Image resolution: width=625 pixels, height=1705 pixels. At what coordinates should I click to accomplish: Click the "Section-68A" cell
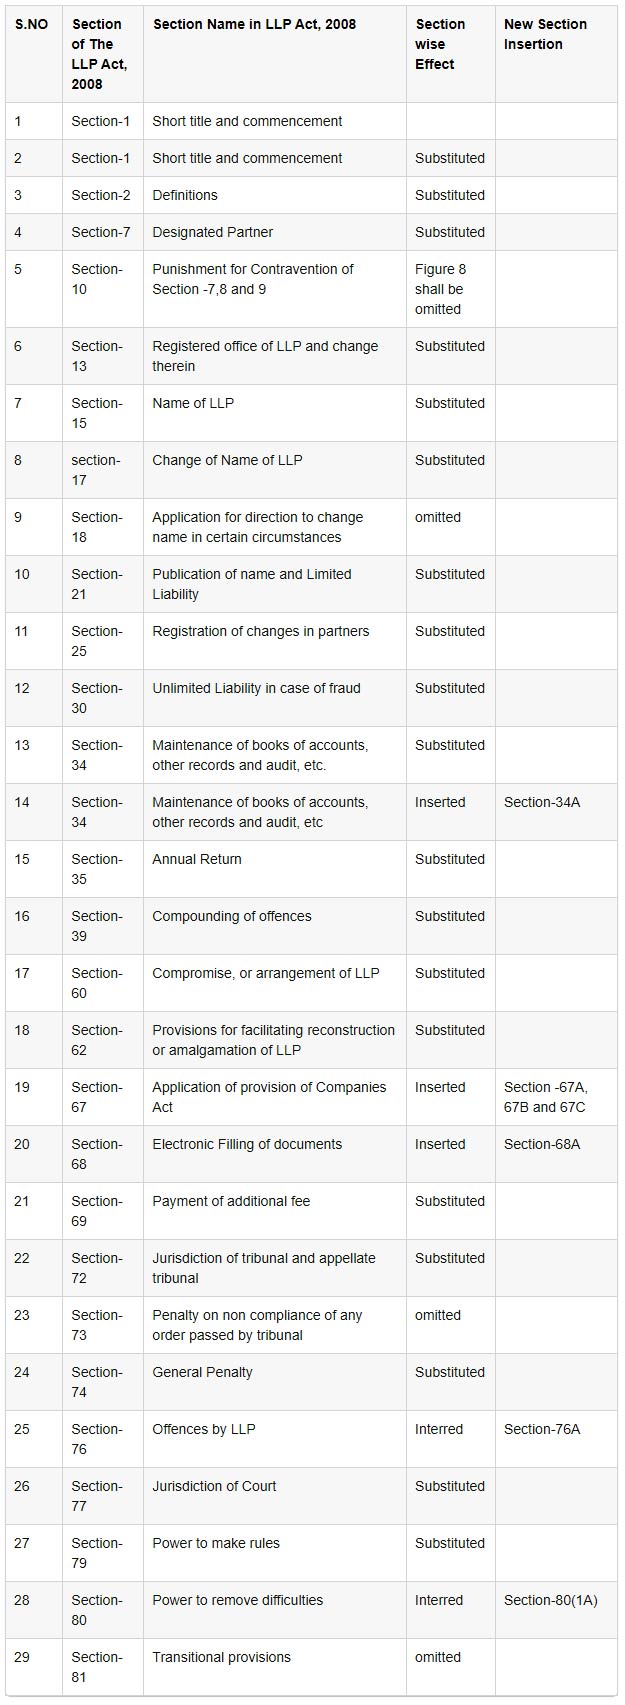tap(542, 1144)
